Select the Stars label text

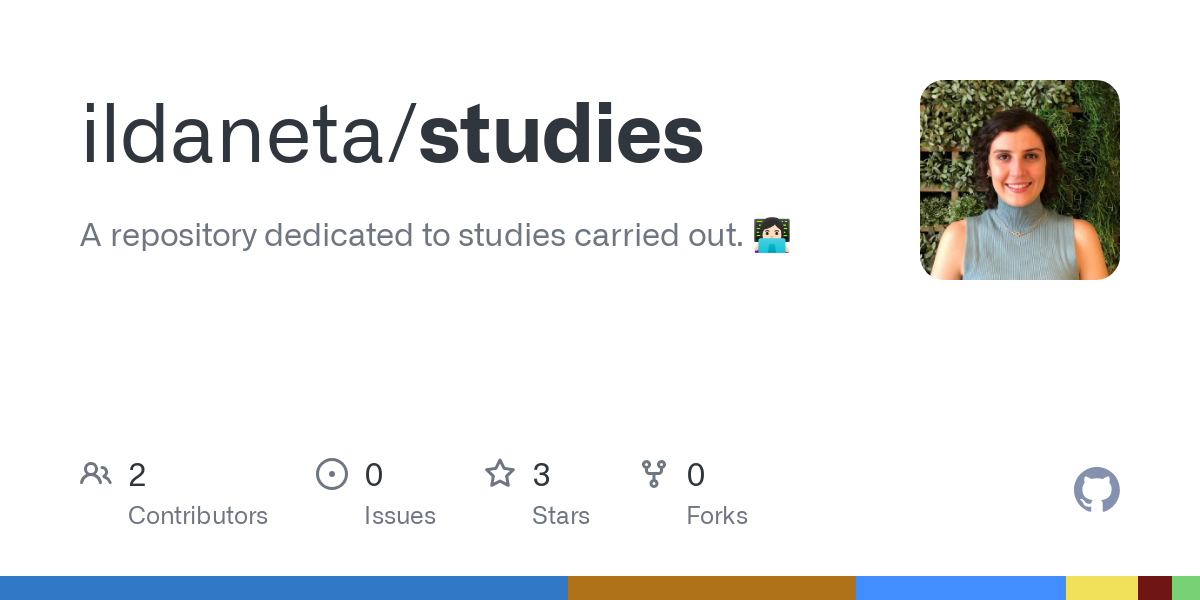561,516
